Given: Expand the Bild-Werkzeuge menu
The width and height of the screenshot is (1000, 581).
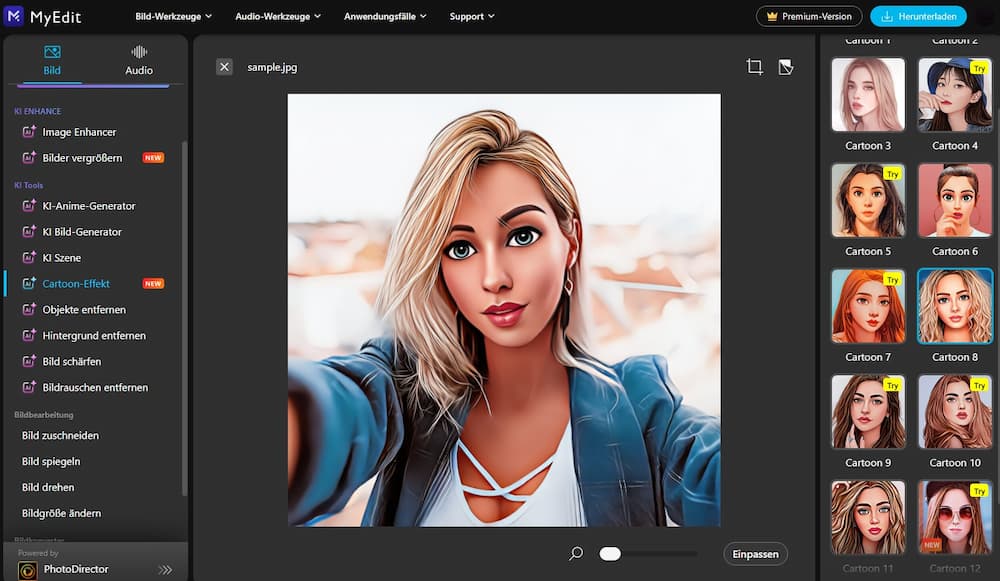Looking at the screenshot, I should (x=173, y=17).
